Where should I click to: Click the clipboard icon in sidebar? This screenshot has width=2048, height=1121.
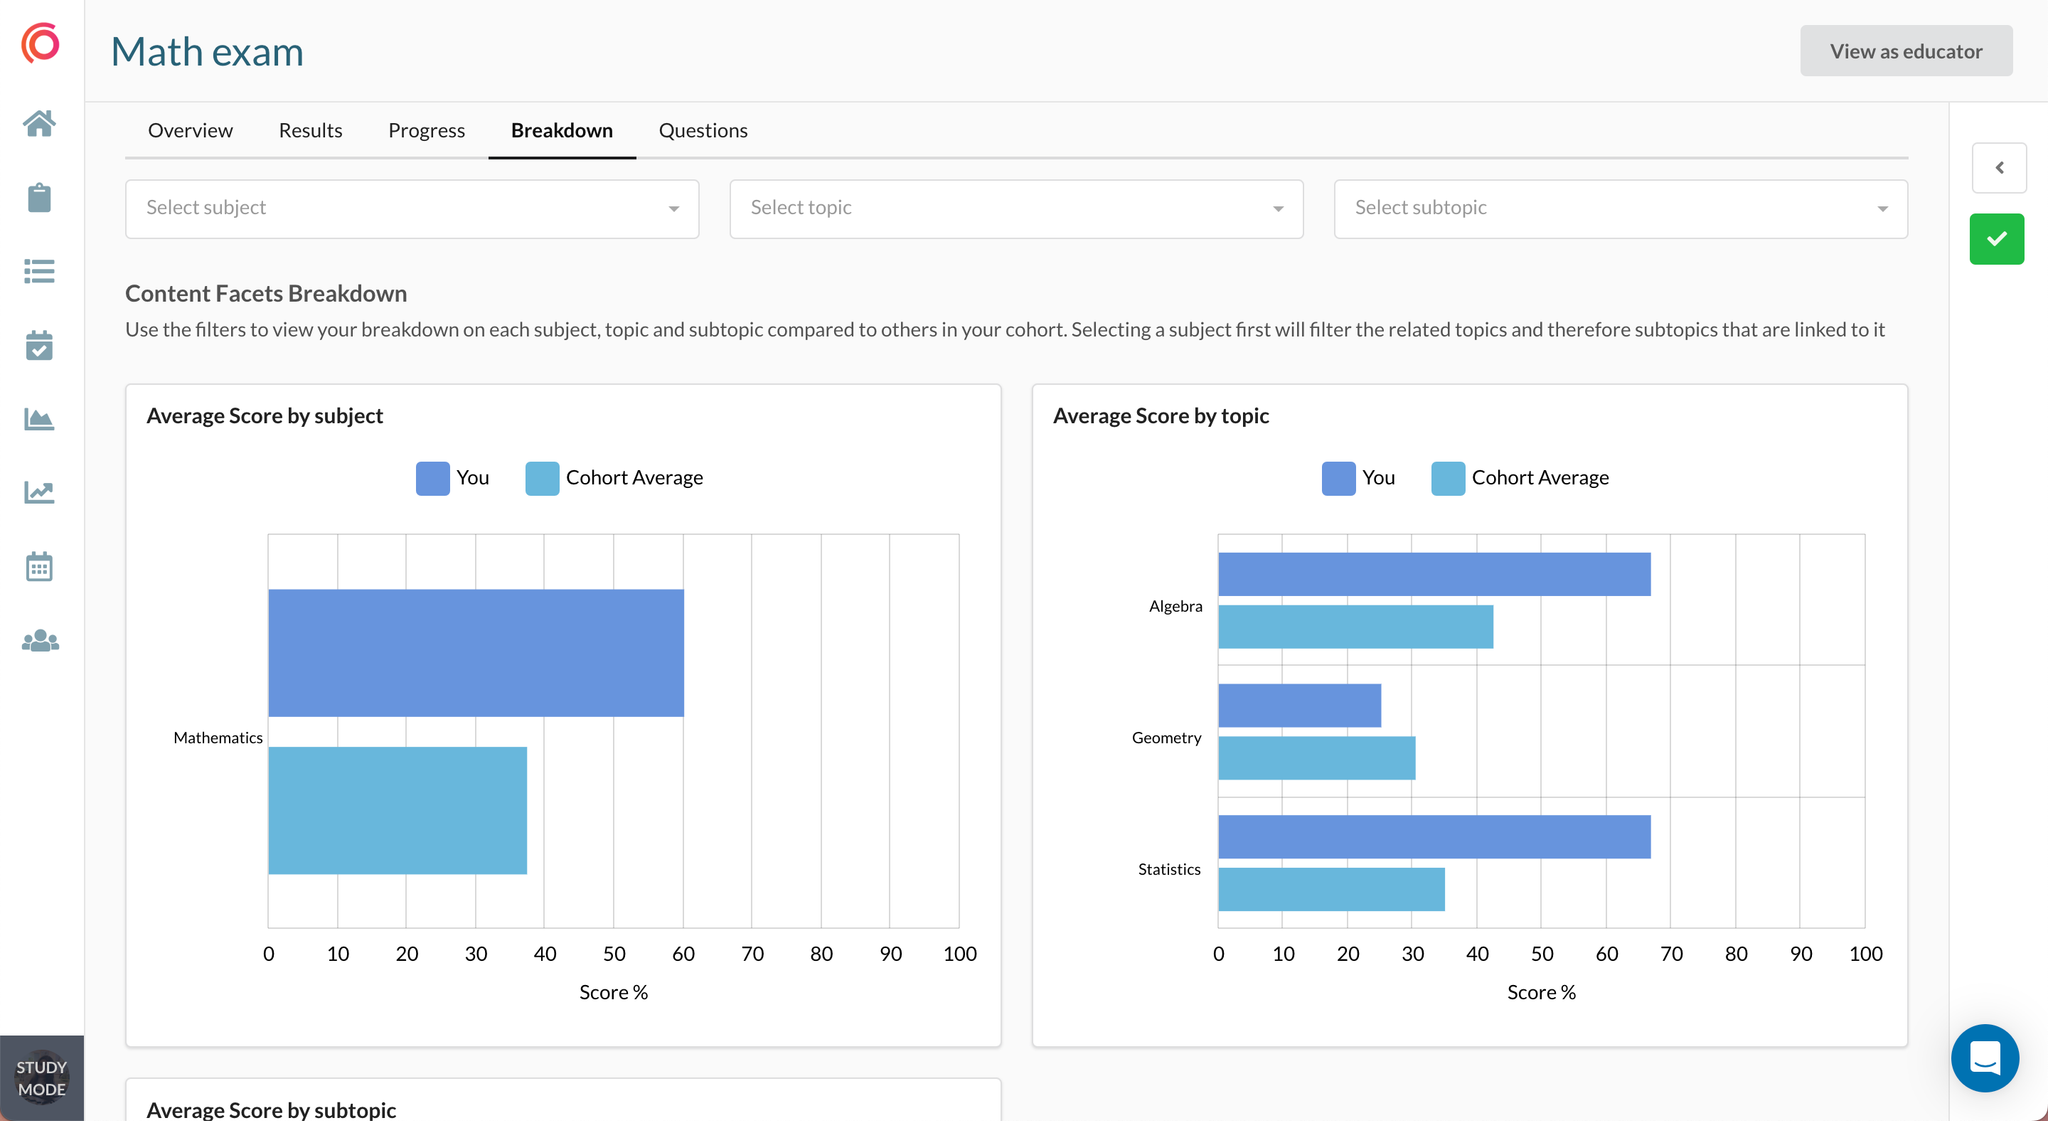pos(39,197)
